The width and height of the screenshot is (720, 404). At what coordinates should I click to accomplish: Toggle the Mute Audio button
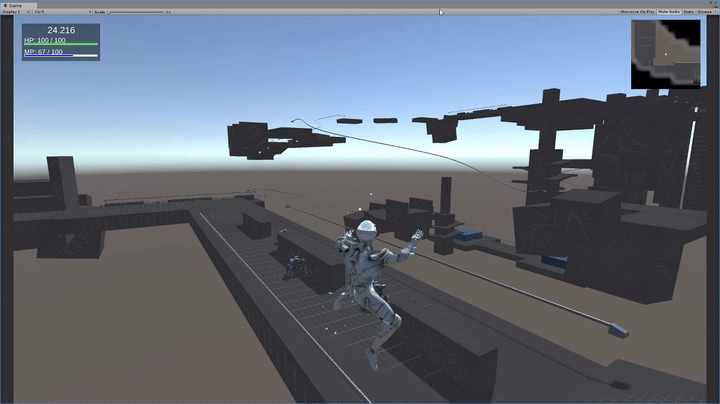tap(668, 12)
